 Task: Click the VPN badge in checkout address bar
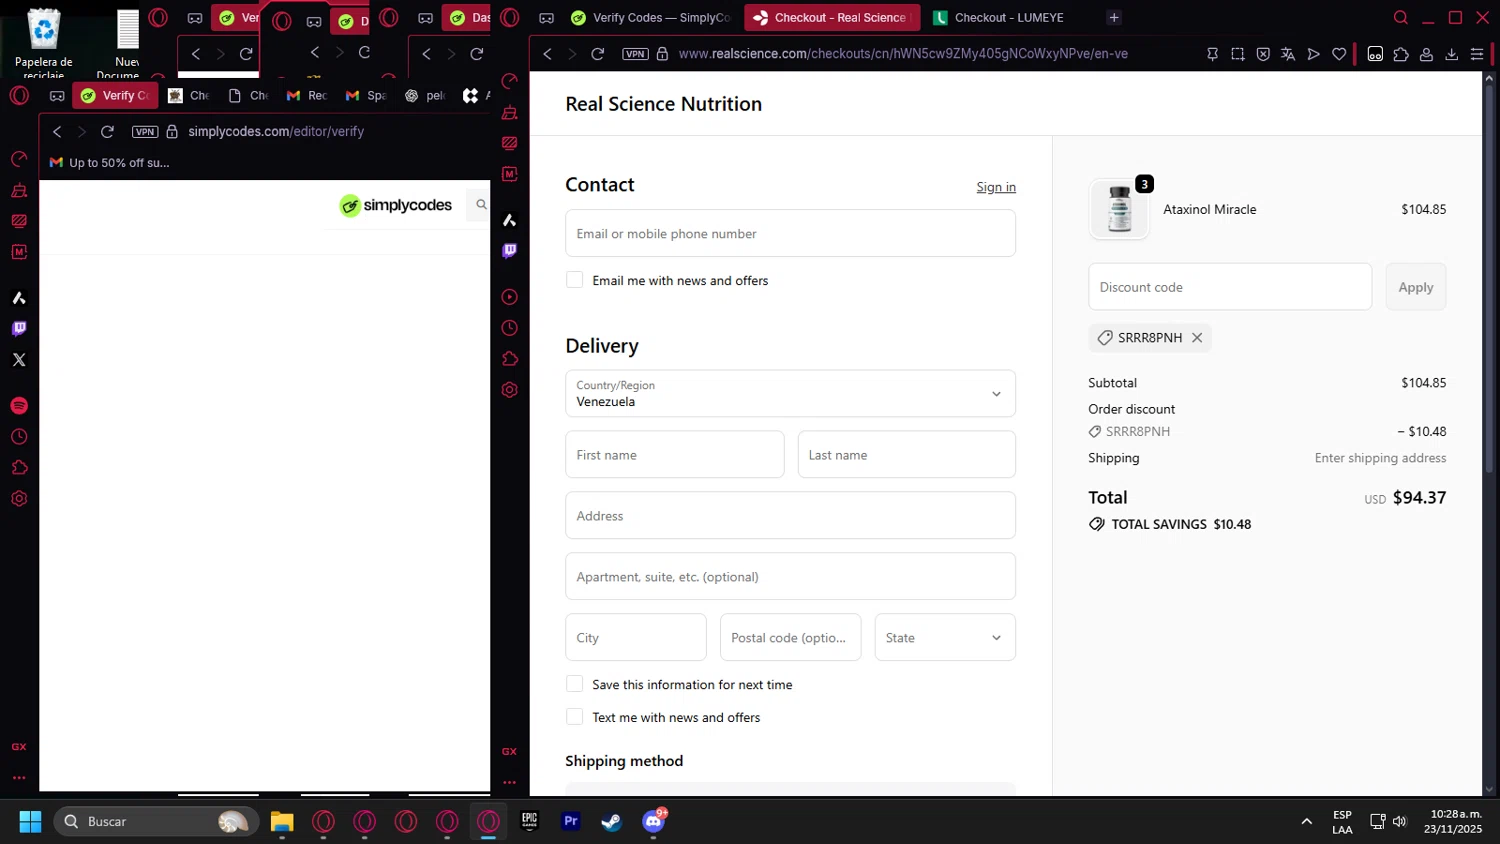[635, 54]
